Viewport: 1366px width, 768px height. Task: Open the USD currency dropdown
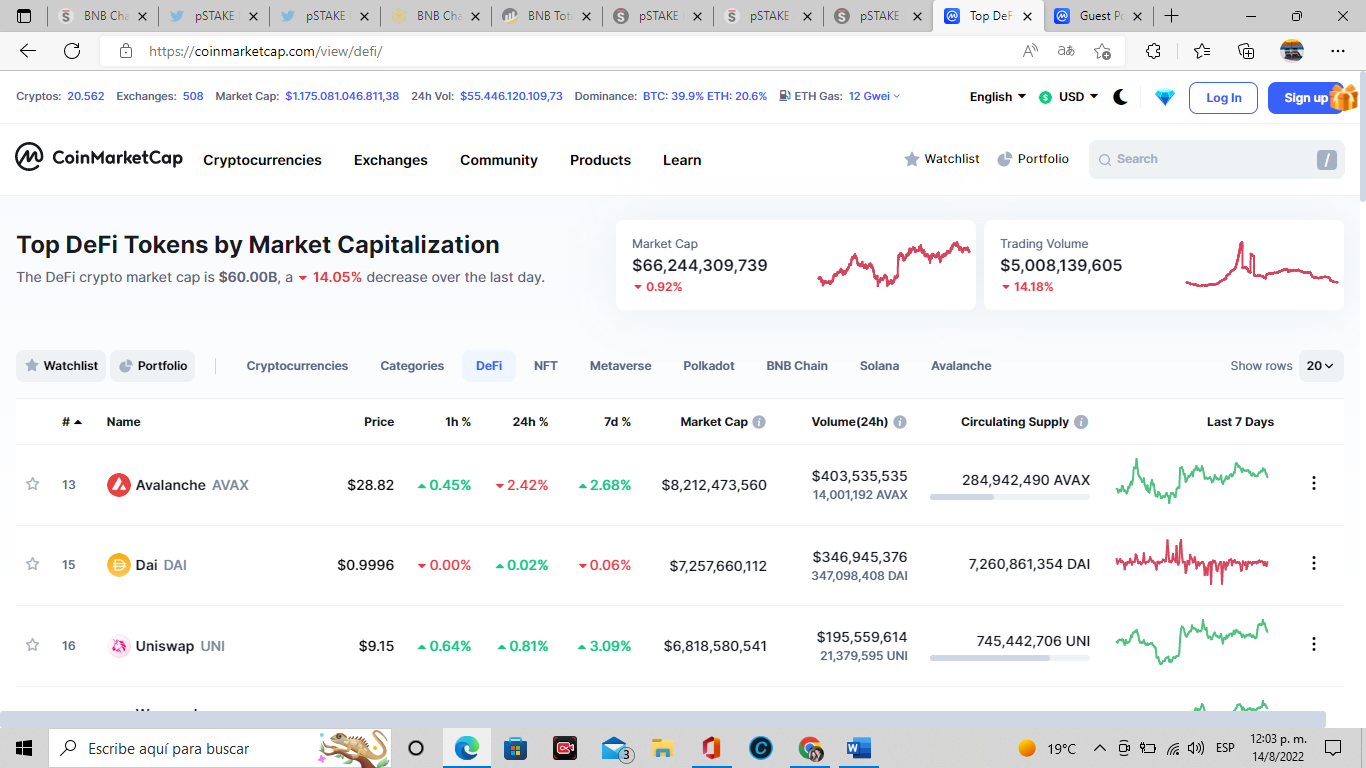point(1068,97)
